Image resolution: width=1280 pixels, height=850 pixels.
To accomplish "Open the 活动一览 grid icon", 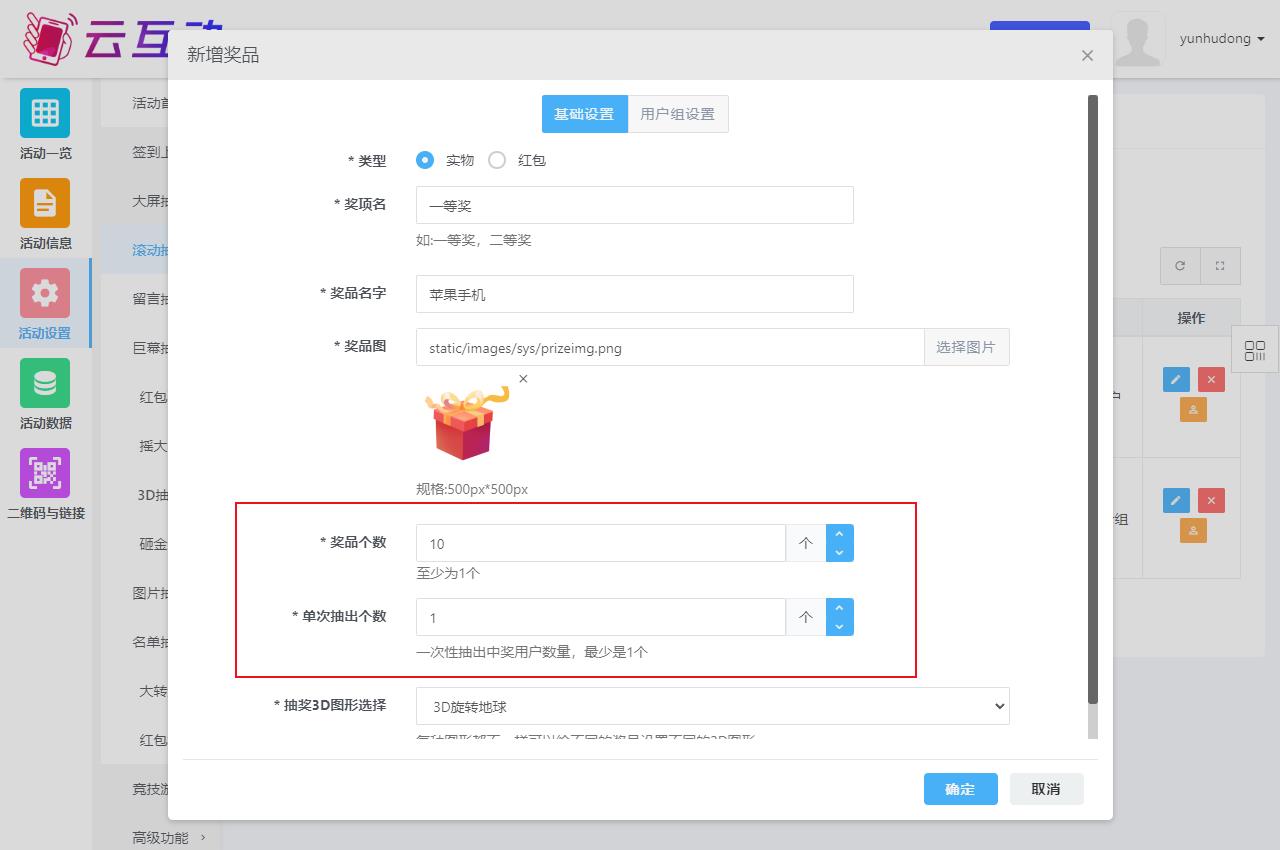I will click(45, 113).
